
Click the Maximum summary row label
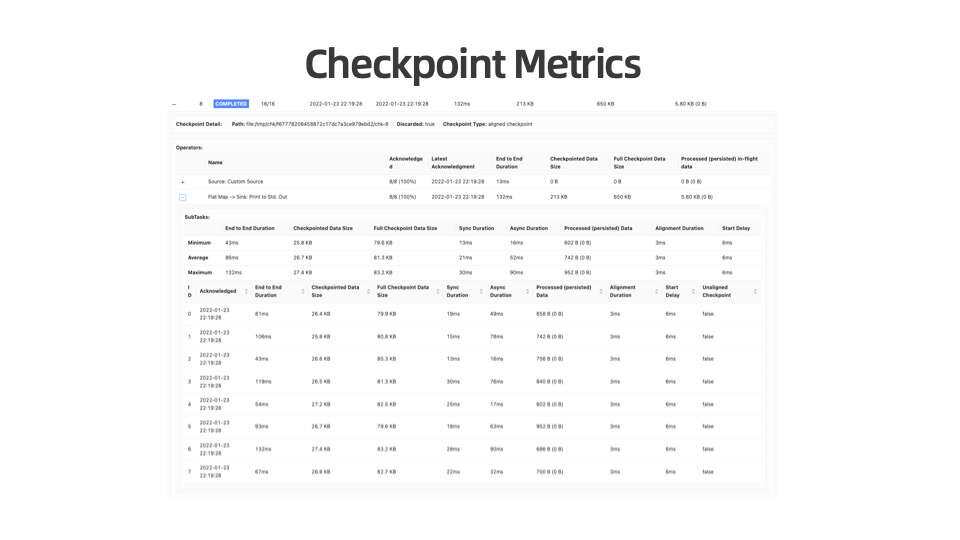click(200, 272)
